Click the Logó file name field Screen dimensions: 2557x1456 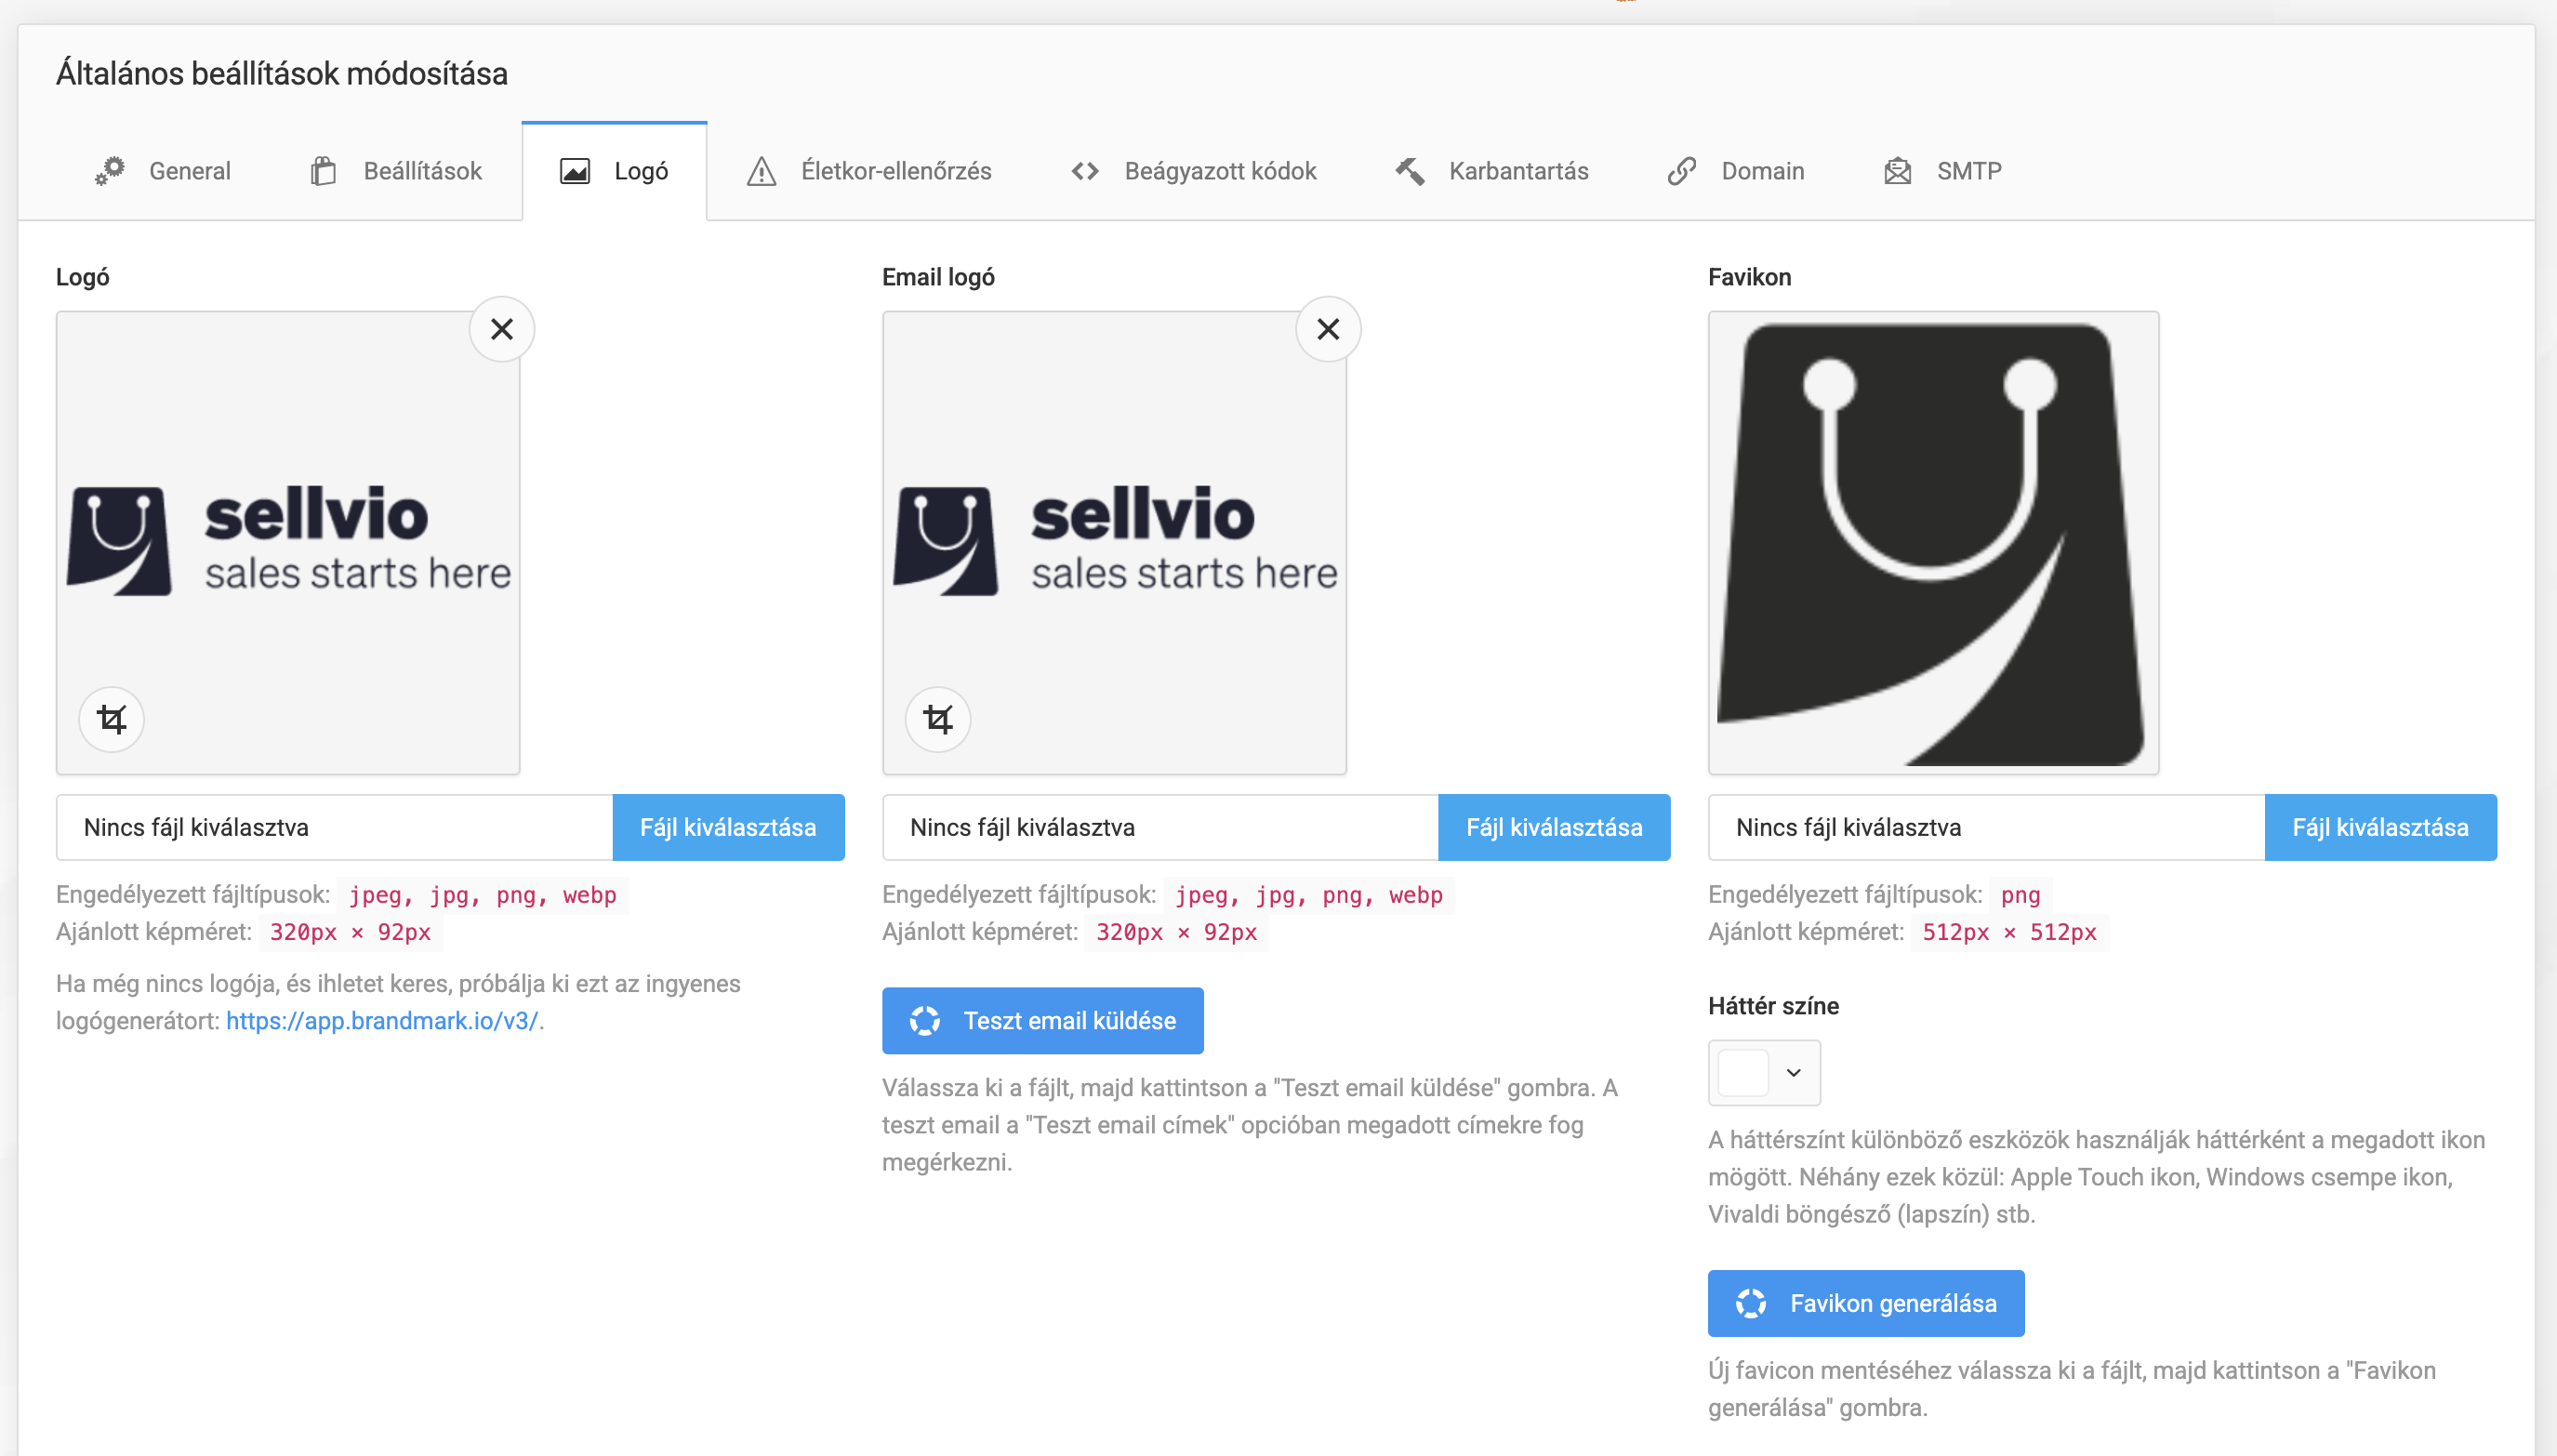(335, 827)
